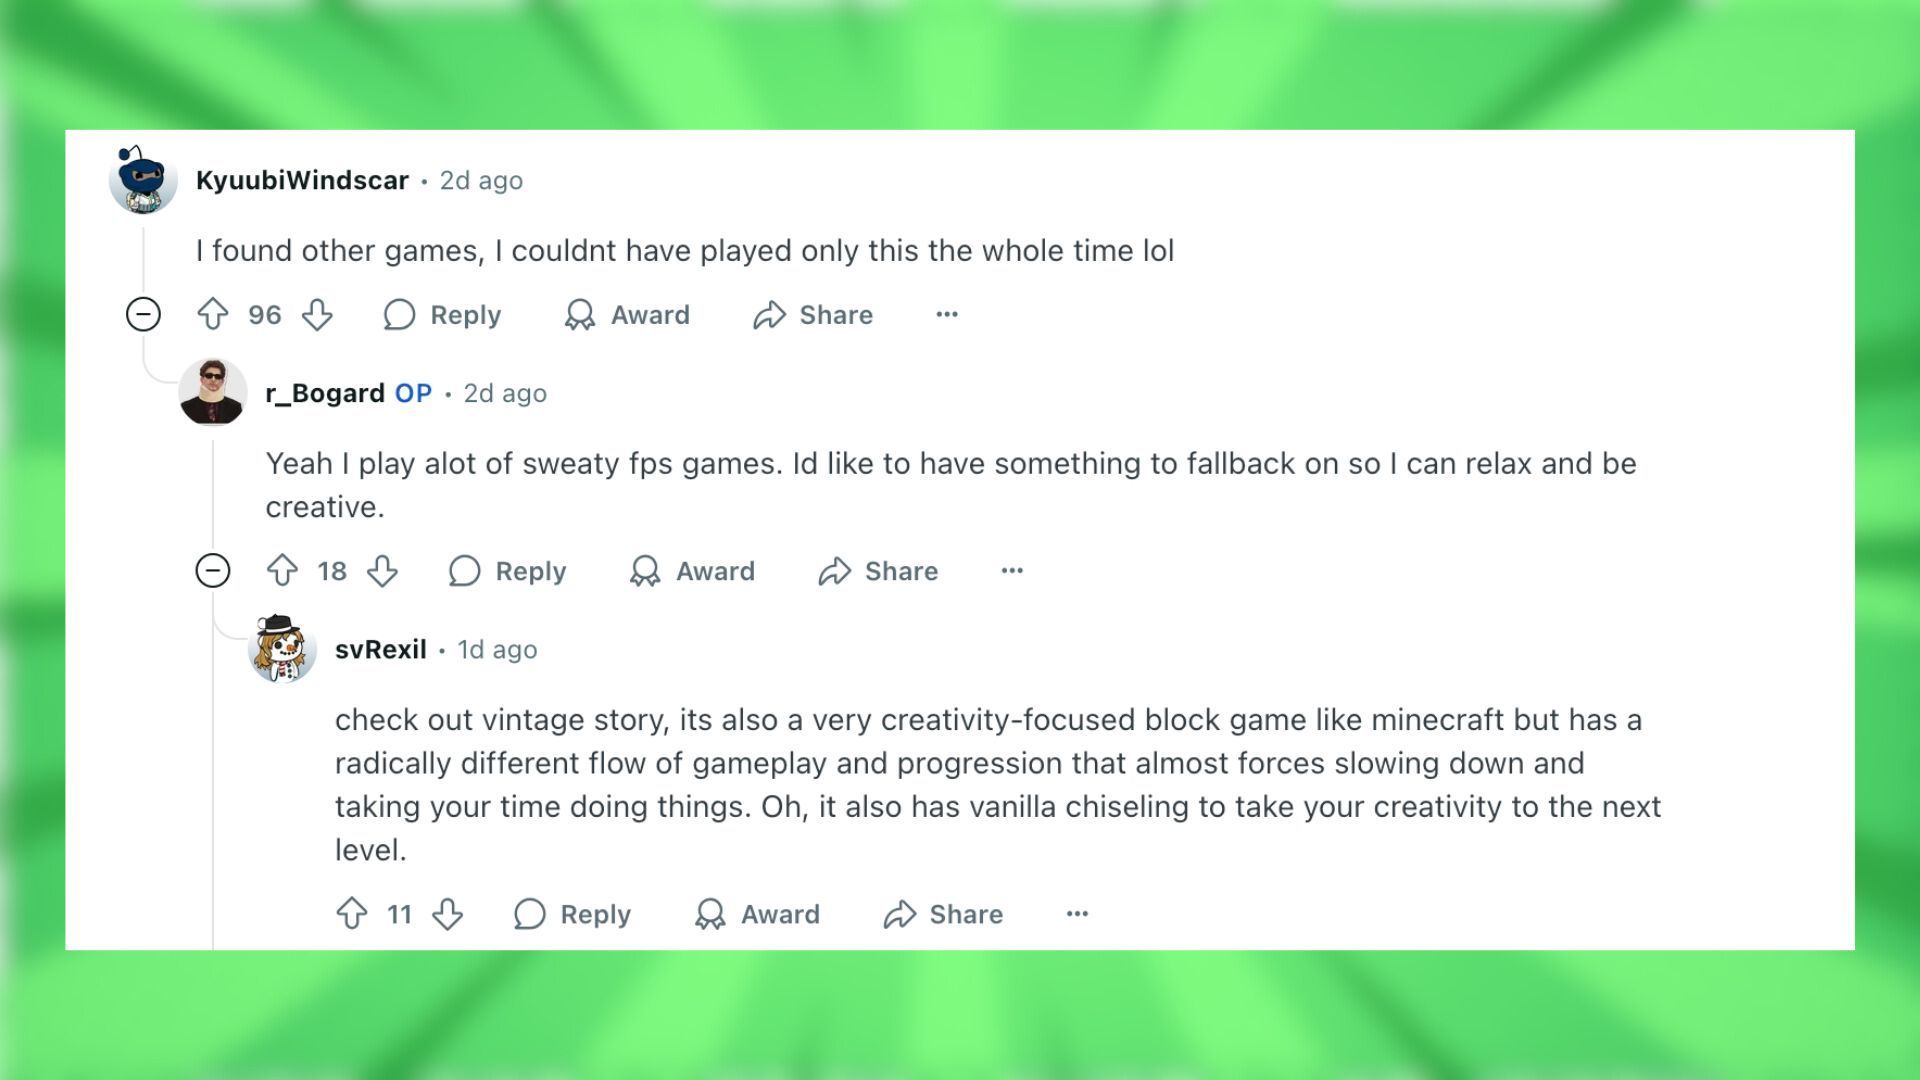Screen dimensions: 1920x1080
Task: Open r_Bogard's profile via username link
Action: 324,392
